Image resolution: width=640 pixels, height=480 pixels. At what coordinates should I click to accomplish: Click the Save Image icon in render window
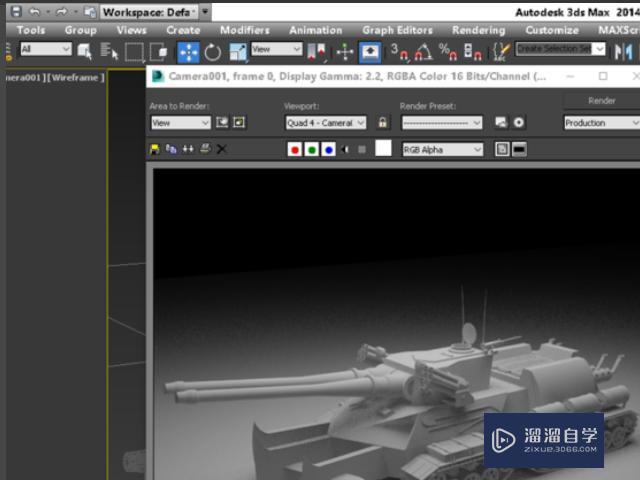pyautogui.click(x=155, y=149)
